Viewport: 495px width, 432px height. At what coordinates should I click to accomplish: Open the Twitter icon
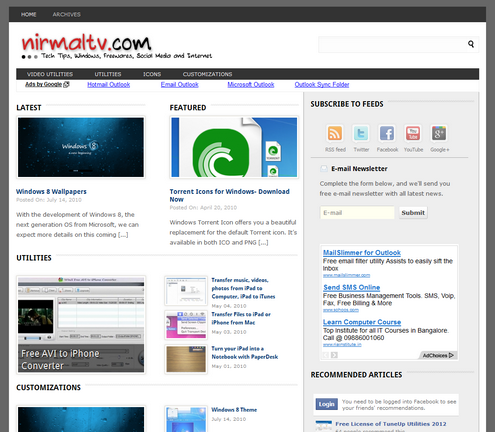[361, 134]
